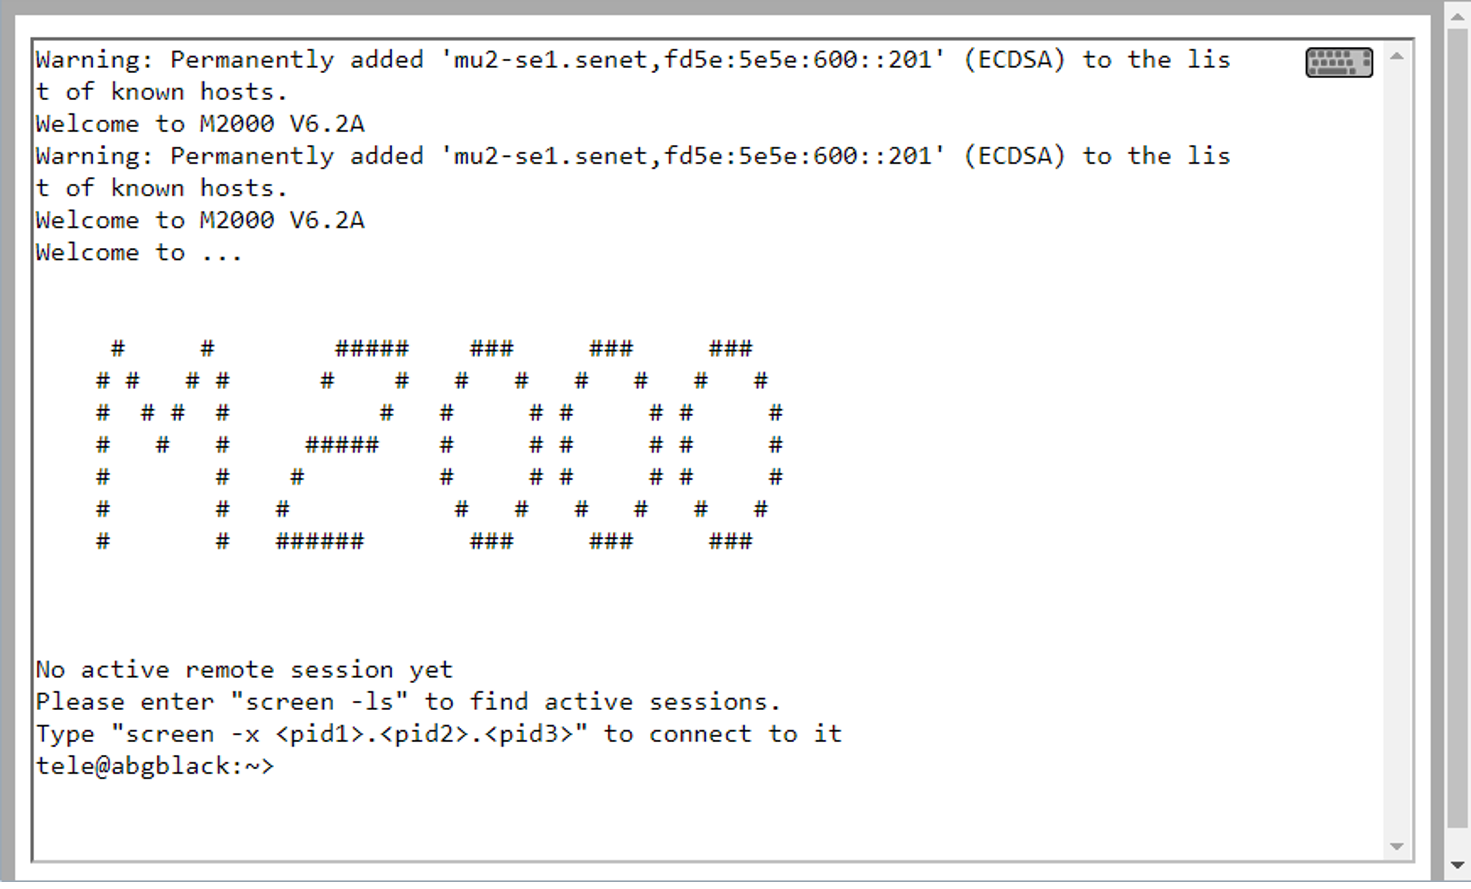Open the on-screen virtual keyboard icon
Viewport: 1471px width, 889px height.
coord(1339,63)
